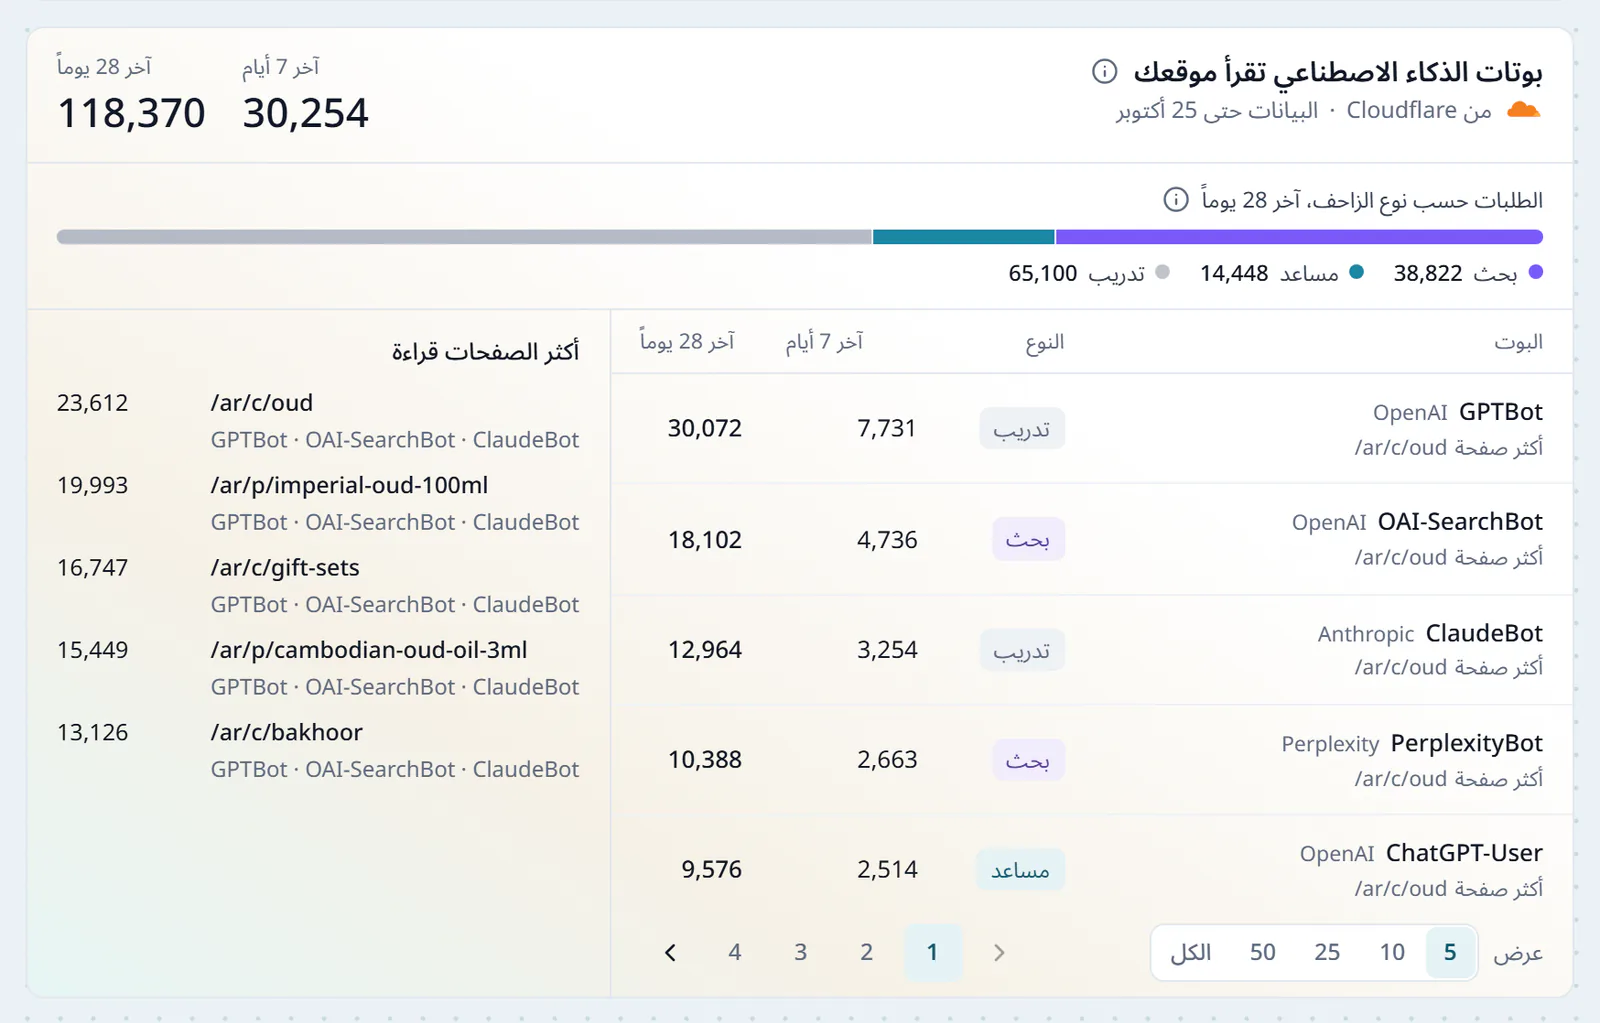Open the /ar/p/cambodian-oud-oil-3ml page link
Viewport: 1600px width, 1023px height.
pos(369,650)
